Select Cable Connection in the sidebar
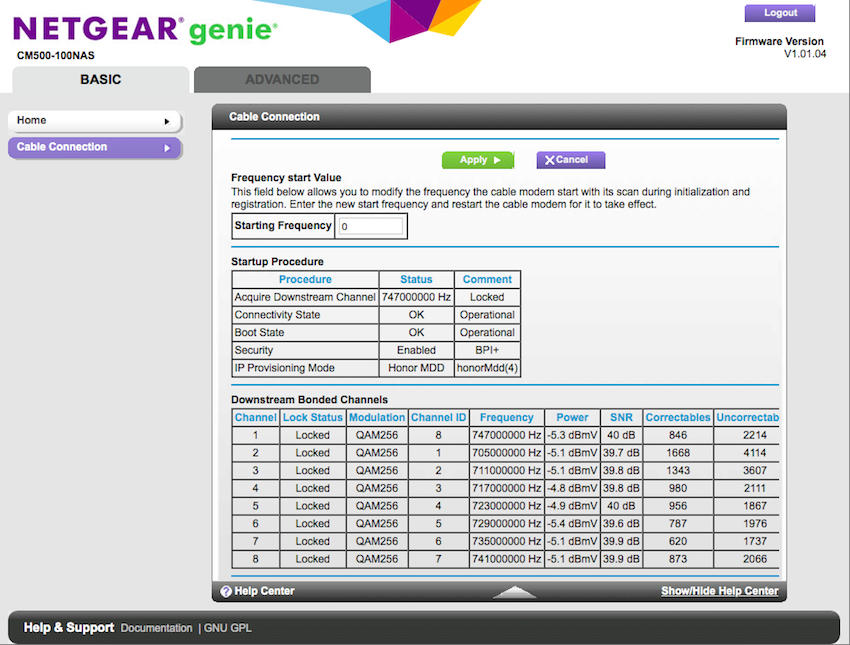The image size is (850, 645). click(94, 147)
